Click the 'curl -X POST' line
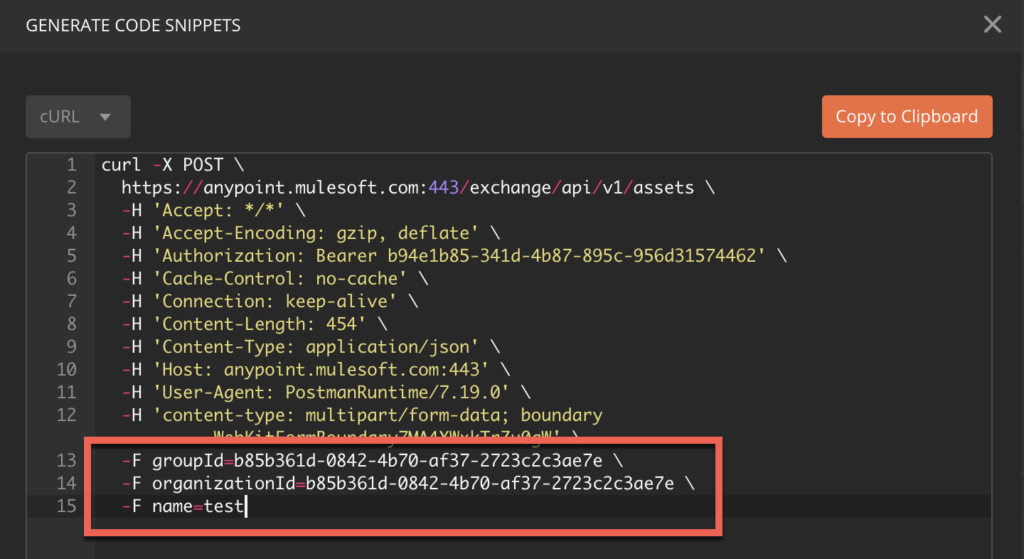The image size is (1024, 559). (x=173, y=165)
